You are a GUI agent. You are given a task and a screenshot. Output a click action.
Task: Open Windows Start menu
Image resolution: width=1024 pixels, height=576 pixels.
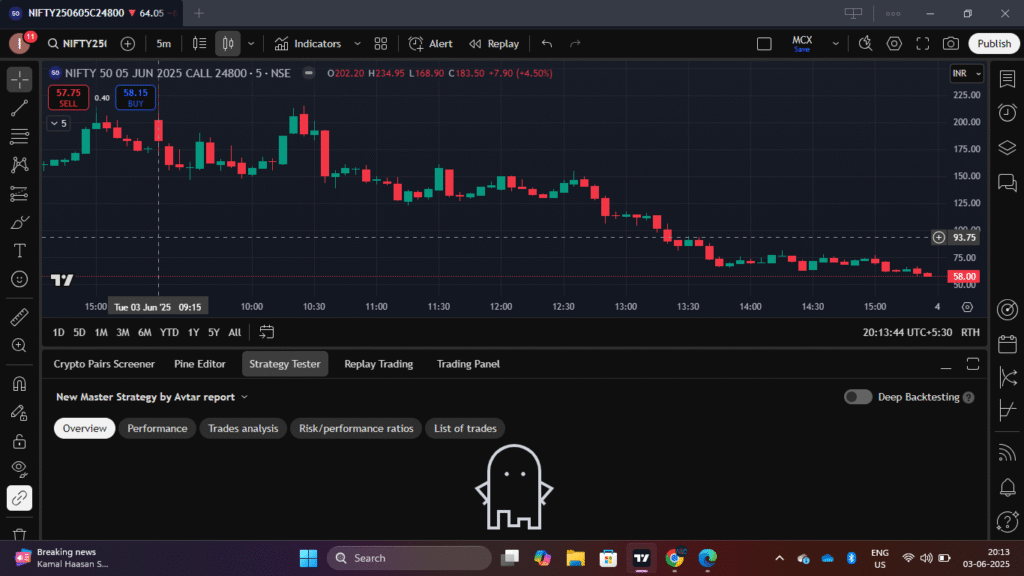point(308,558)
